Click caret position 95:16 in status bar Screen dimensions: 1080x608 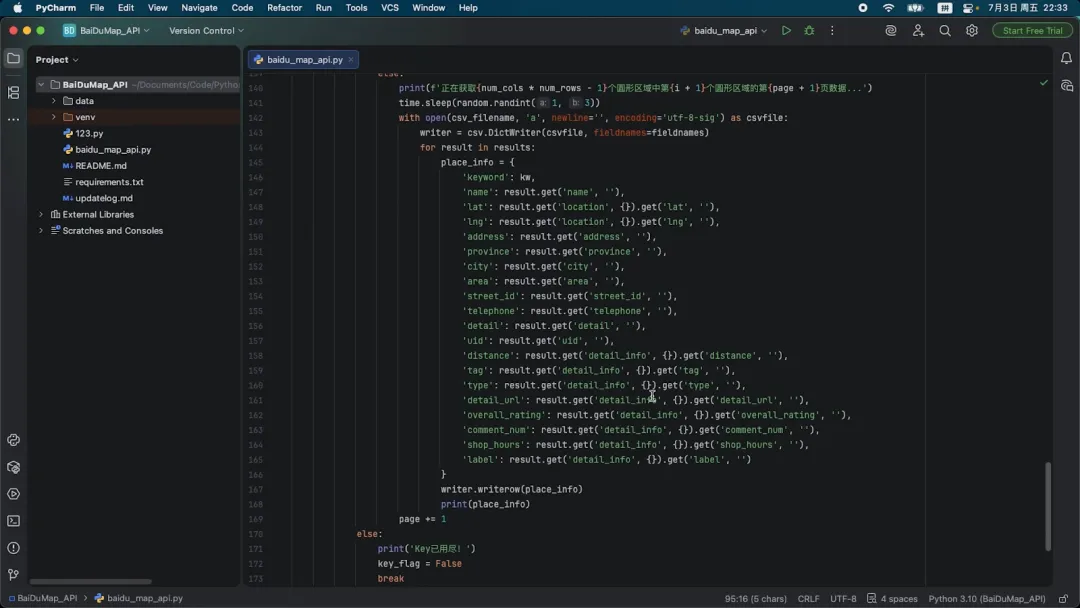click(x=755, y=598)
